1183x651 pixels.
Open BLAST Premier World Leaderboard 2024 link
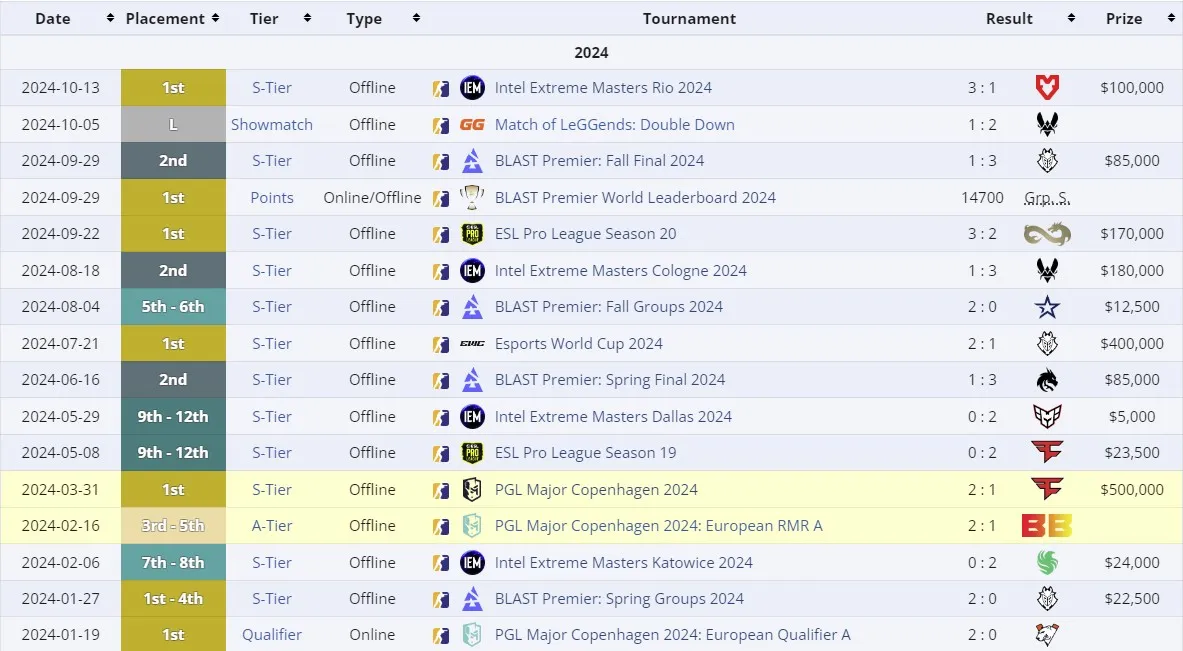point(635,198)
